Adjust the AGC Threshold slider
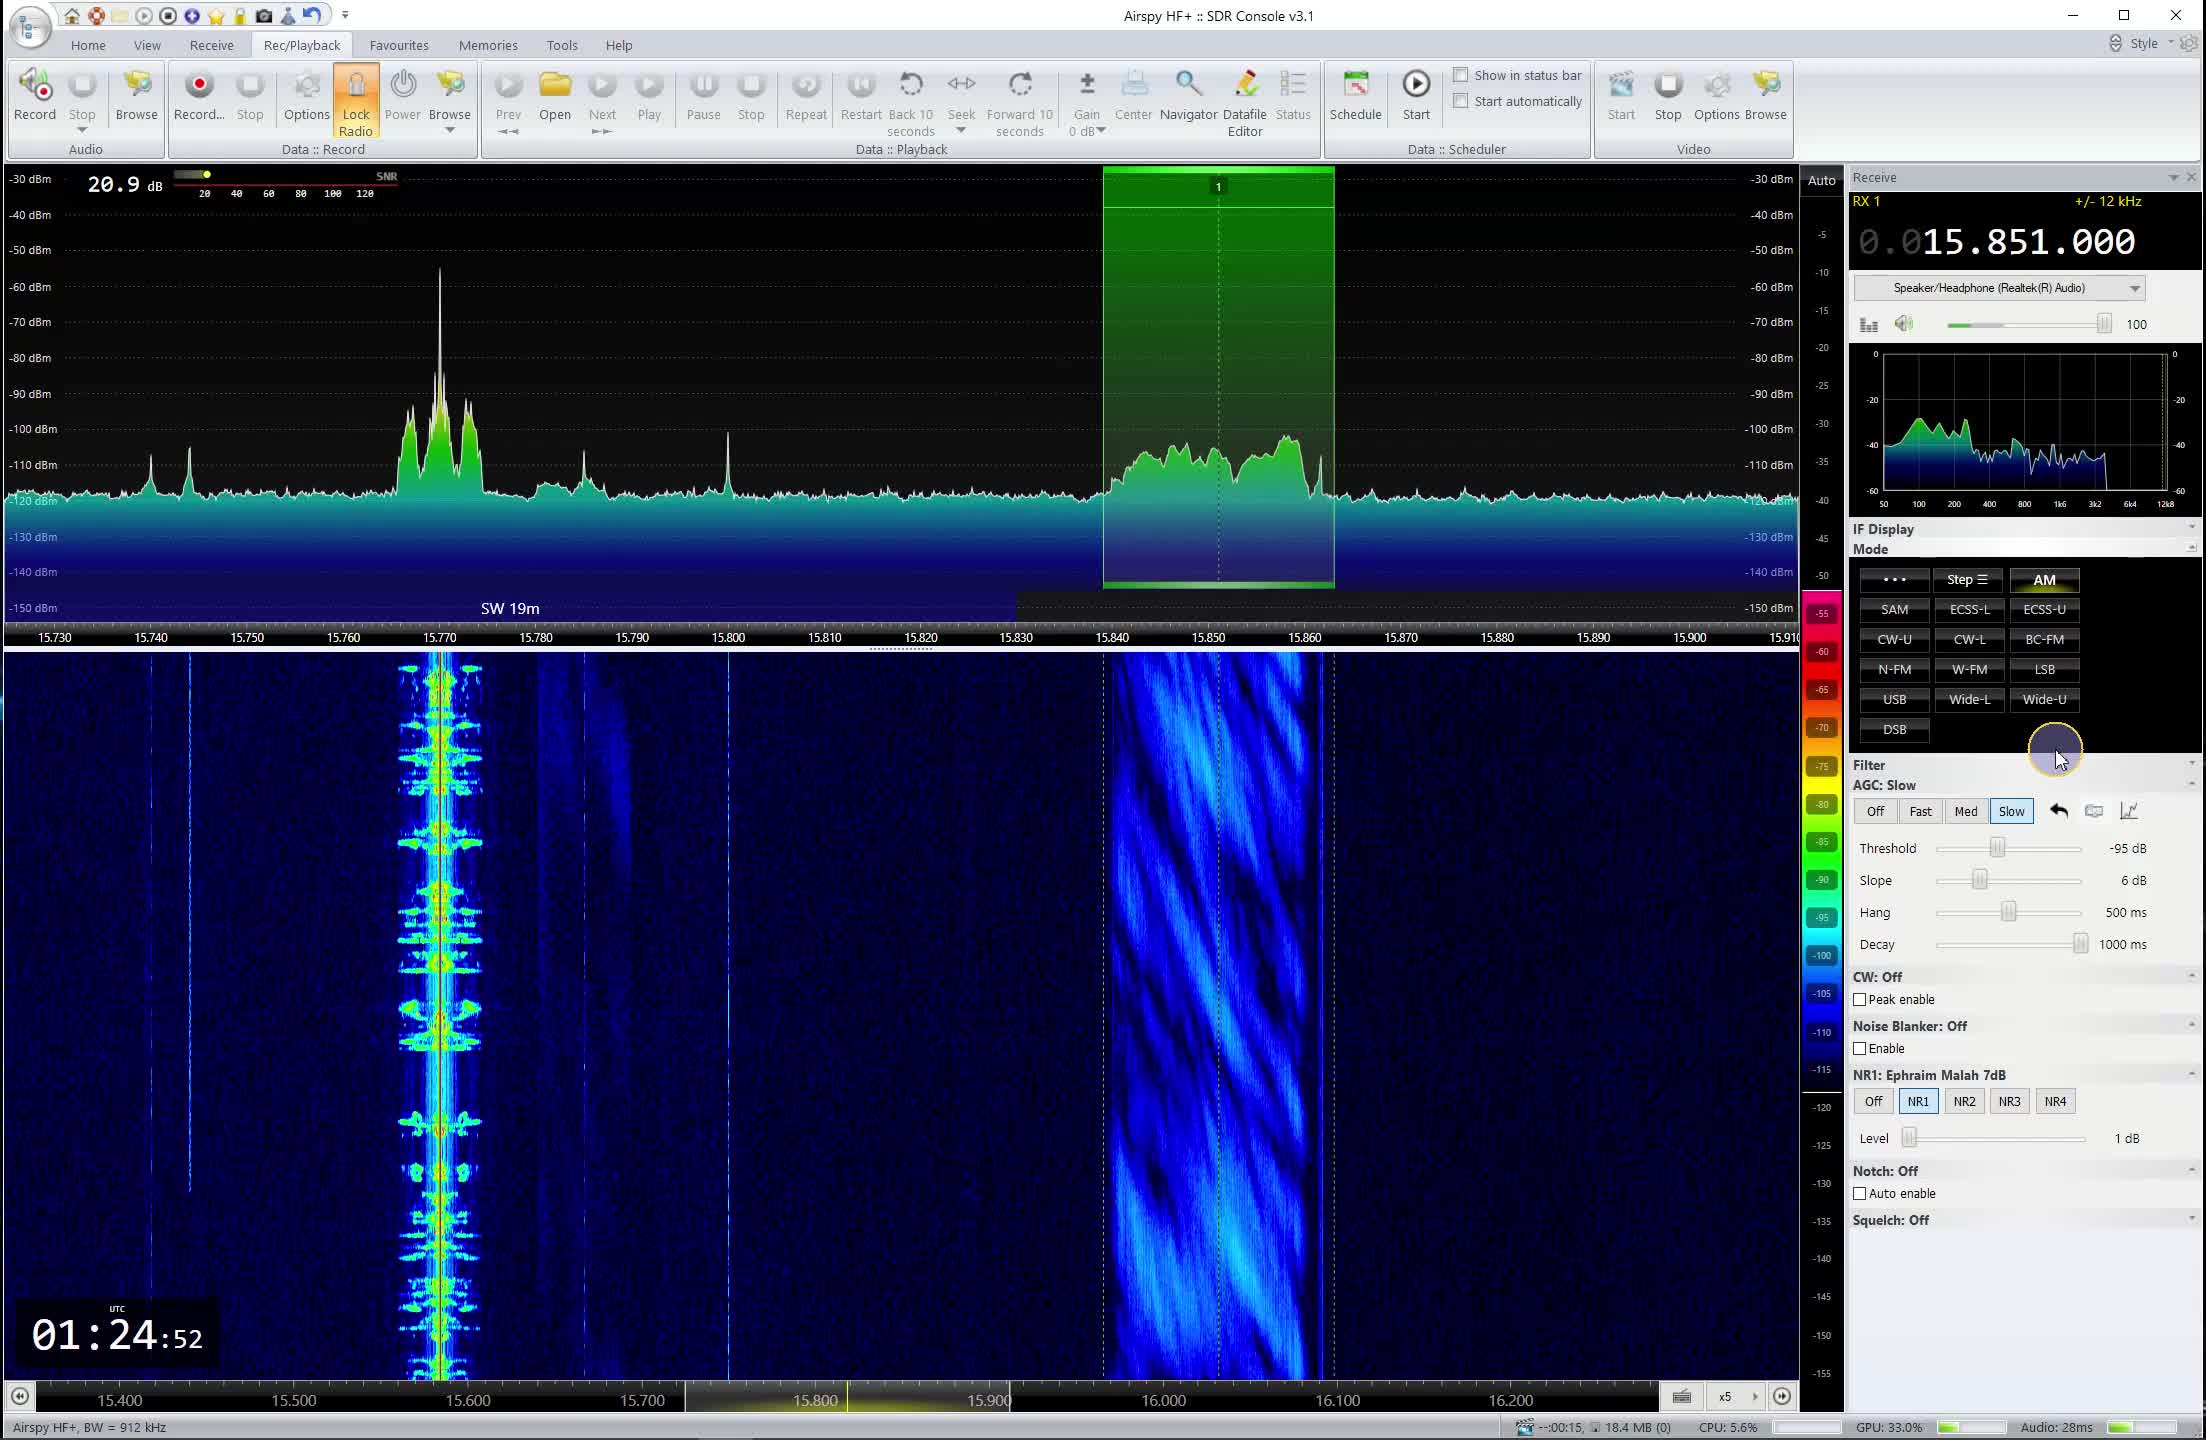This screenshot has height=1440, width=2206. tap(1997, 847)
